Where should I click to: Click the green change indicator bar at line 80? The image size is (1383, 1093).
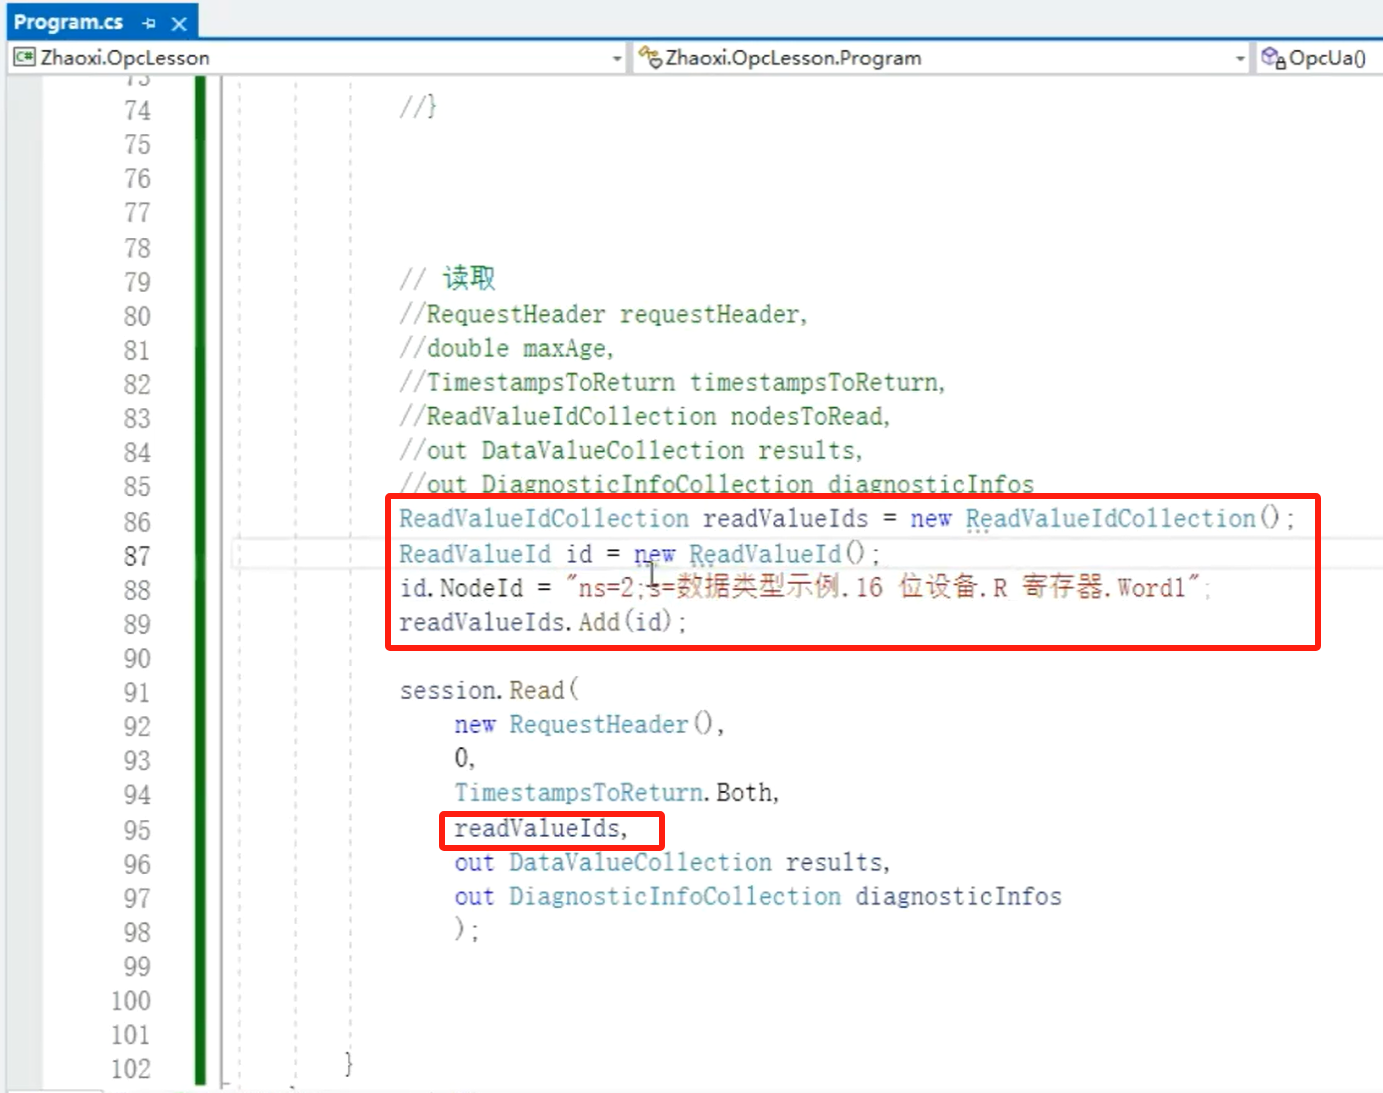(200, 316)
